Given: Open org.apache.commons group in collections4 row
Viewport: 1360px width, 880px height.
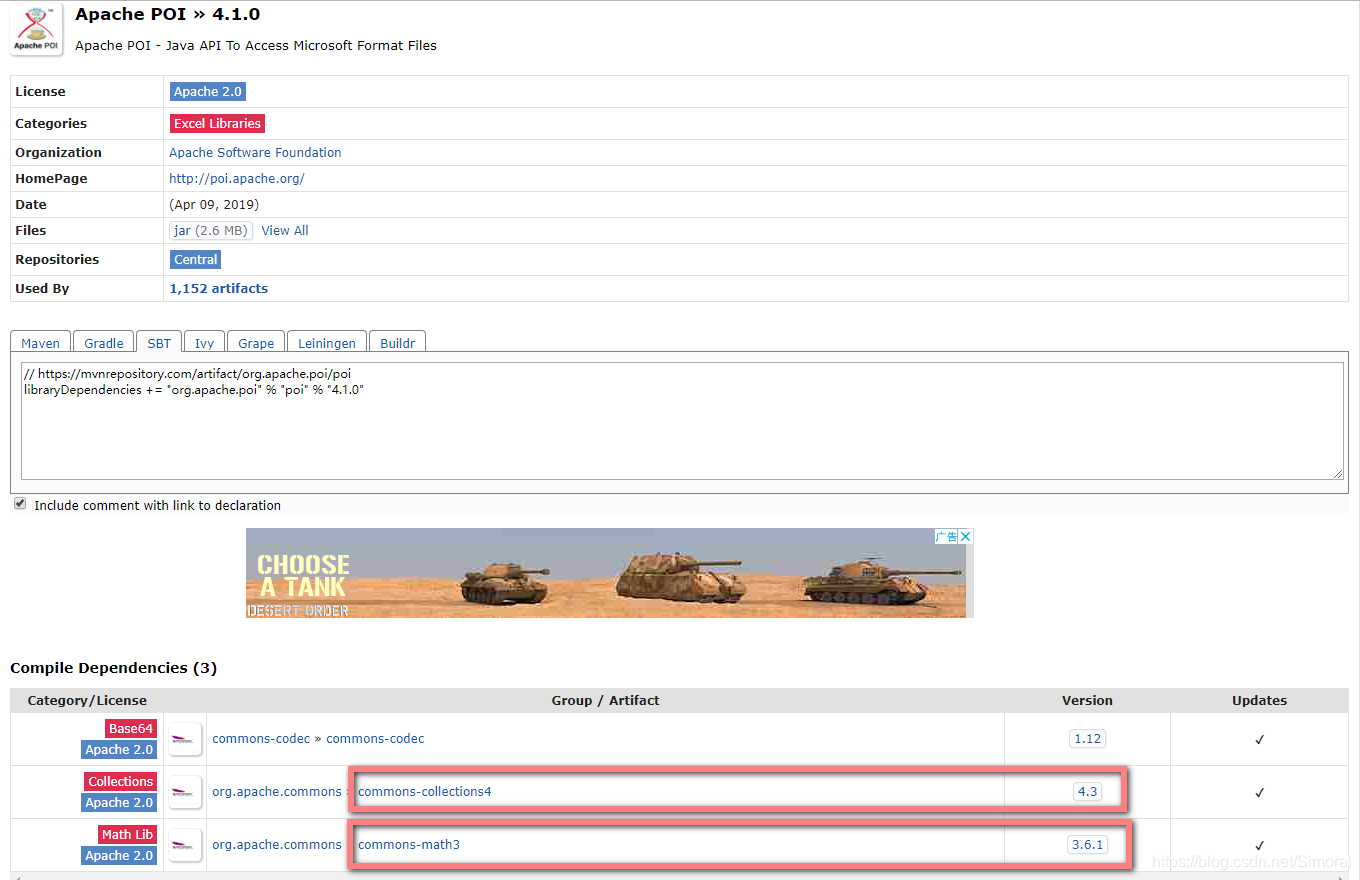Looking at the screenshot, I should (277, 792).
